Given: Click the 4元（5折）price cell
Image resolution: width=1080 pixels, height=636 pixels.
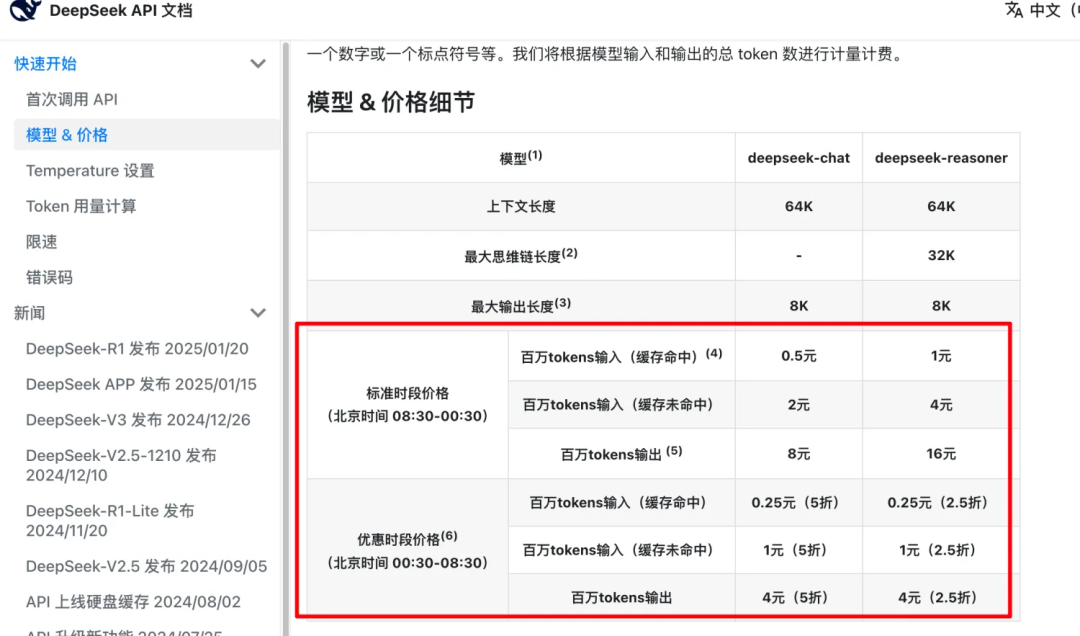Looking at the screenshot, I should point(798,597).
